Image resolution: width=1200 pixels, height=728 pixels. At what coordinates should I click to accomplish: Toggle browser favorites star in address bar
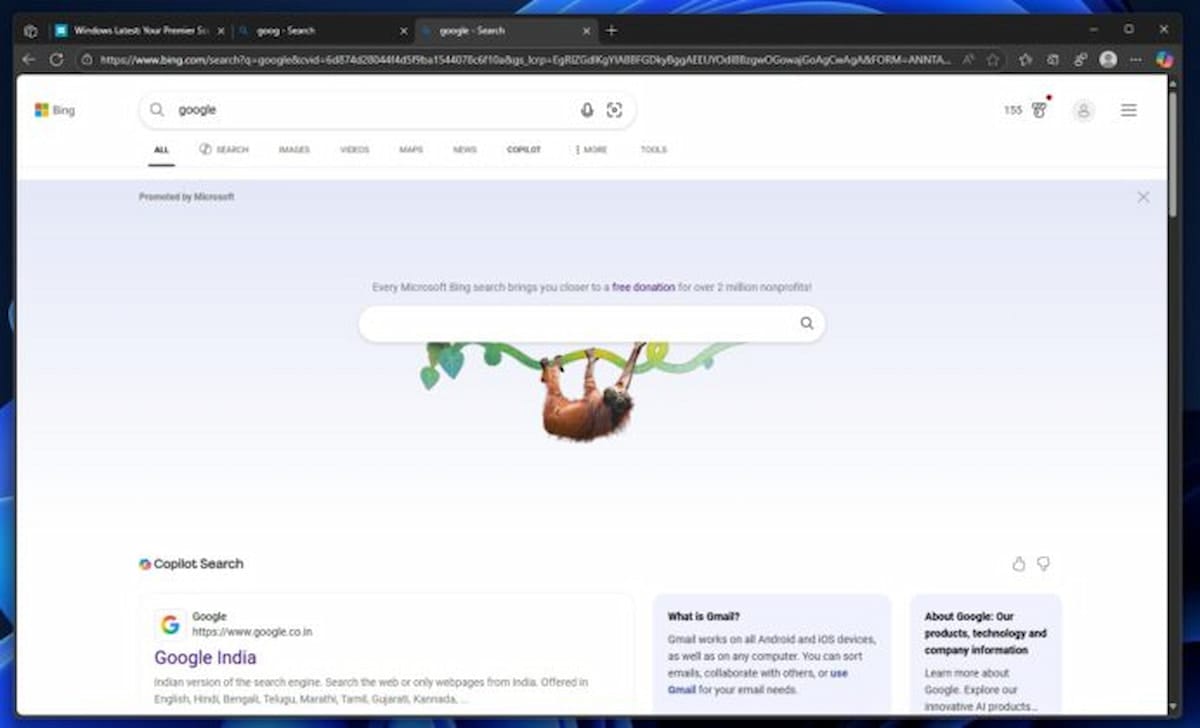tap(992, 59)
